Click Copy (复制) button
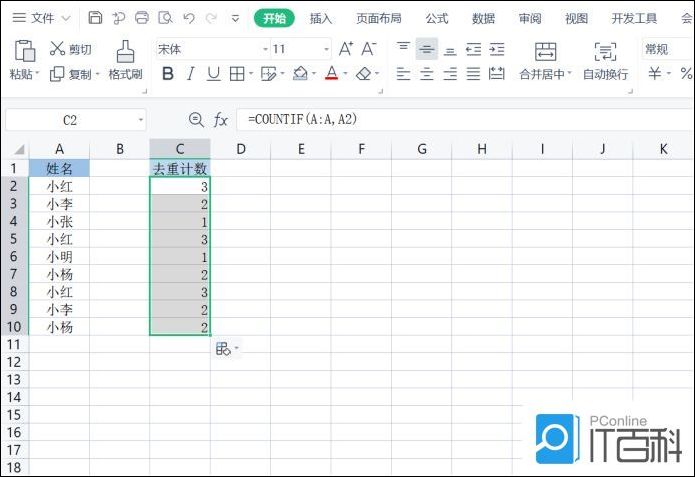This screenshot has width=695, height=477. pyautogui.click(x=73, y=74)
